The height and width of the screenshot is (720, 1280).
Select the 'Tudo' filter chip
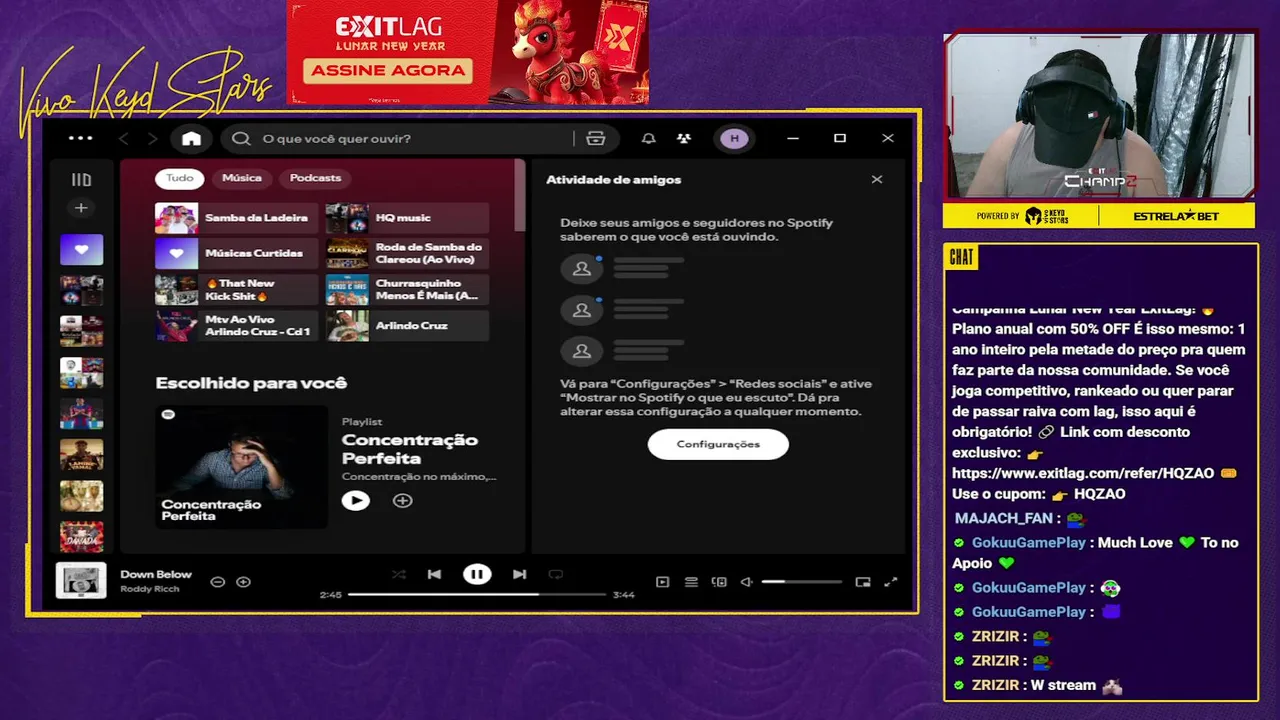tap(180, 178)
